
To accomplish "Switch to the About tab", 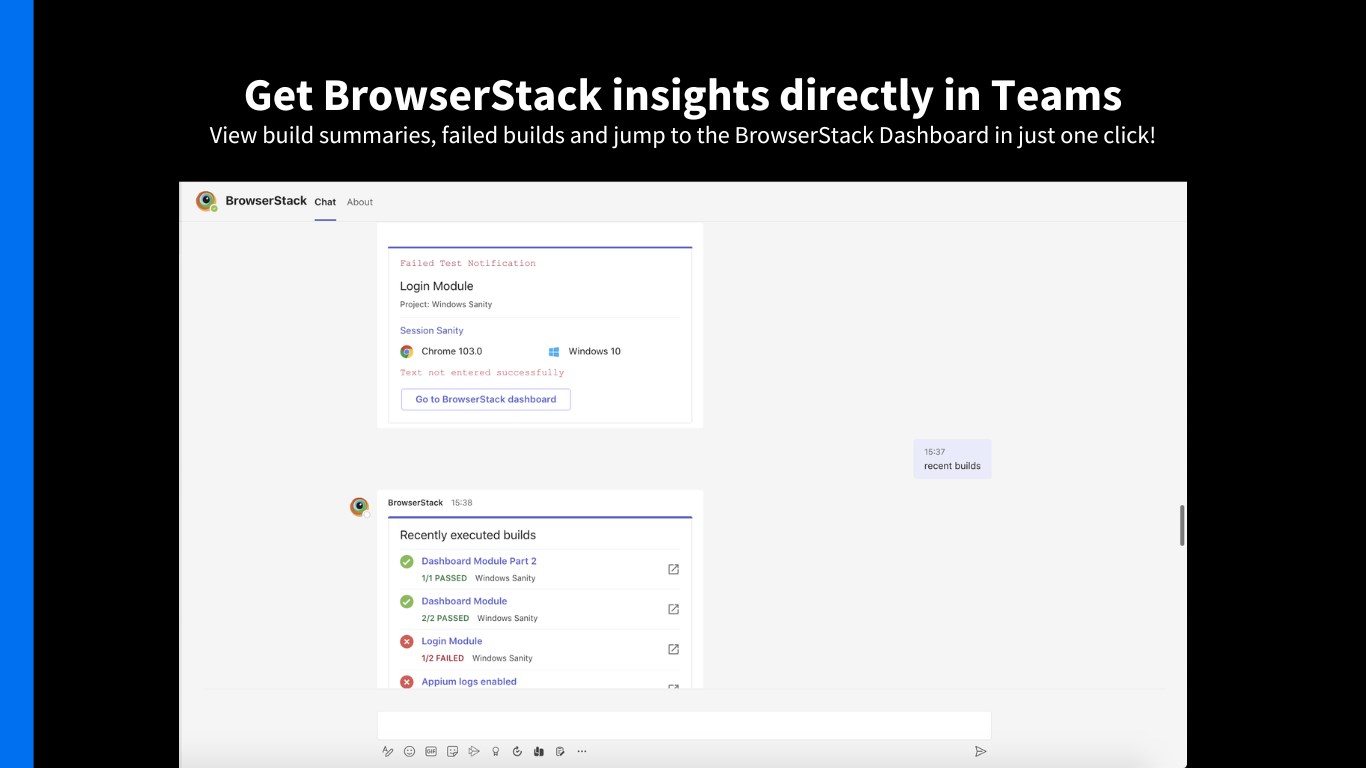I will coord(360,202).
